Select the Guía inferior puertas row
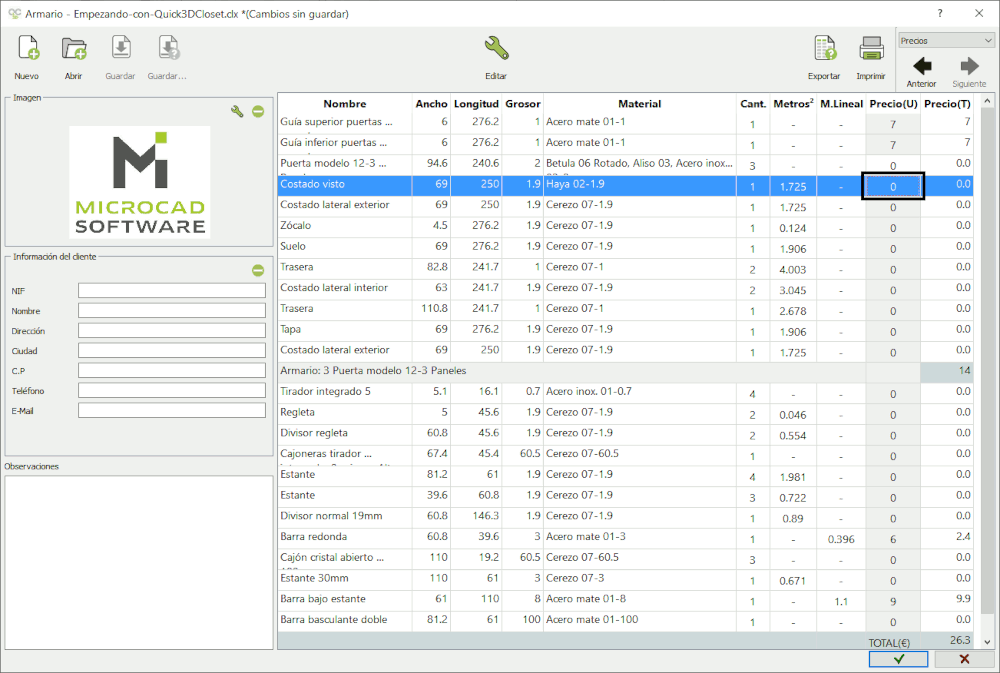 tap(626, 144)
